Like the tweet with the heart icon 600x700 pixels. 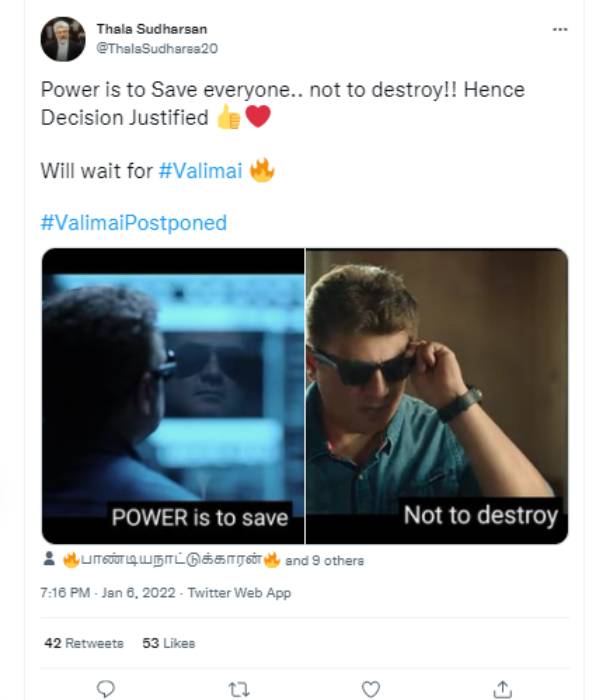click(x=370, y=688)
